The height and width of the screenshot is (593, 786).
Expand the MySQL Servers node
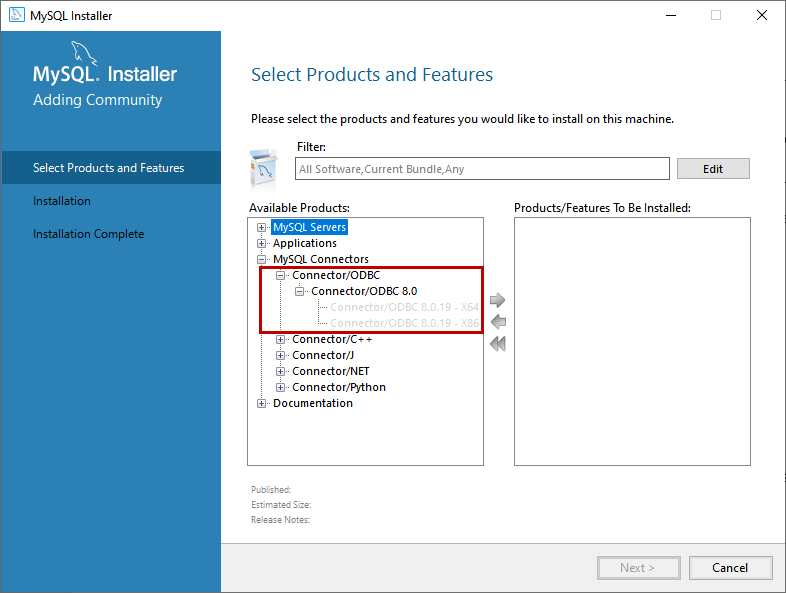[x=261, y=228]
